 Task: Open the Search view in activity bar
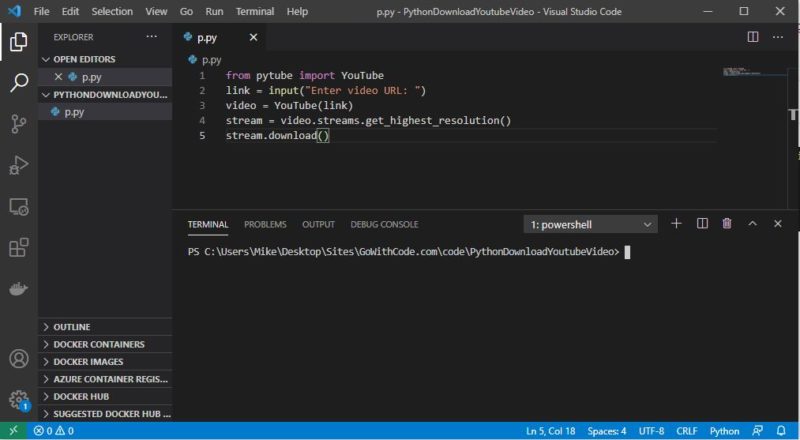[18, 83]
